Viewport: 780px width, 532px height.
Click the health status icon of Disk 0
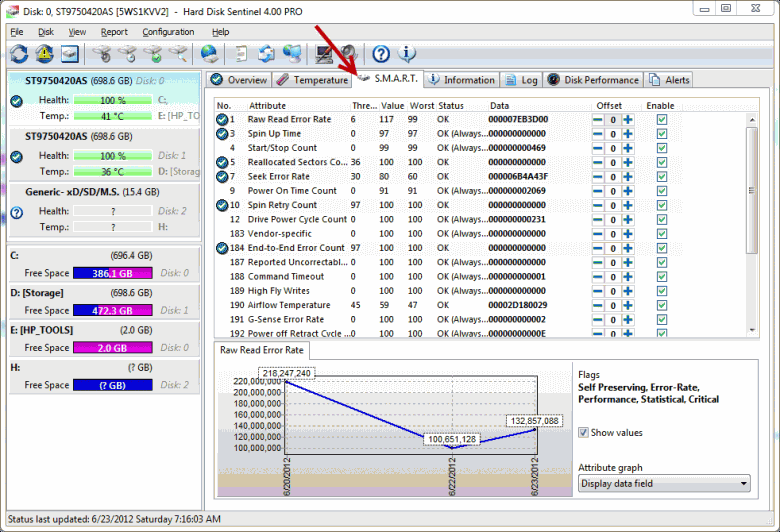tap(16, 101)
